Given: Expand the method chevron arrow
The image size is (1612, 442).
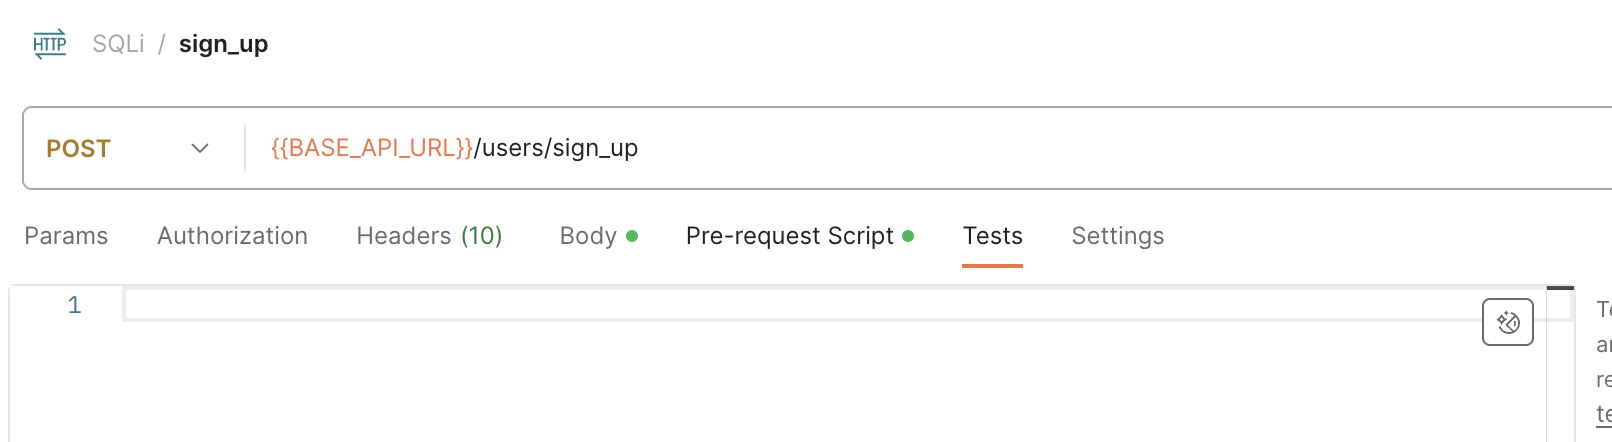Looking at the screenshot, I should pos(200,148).
